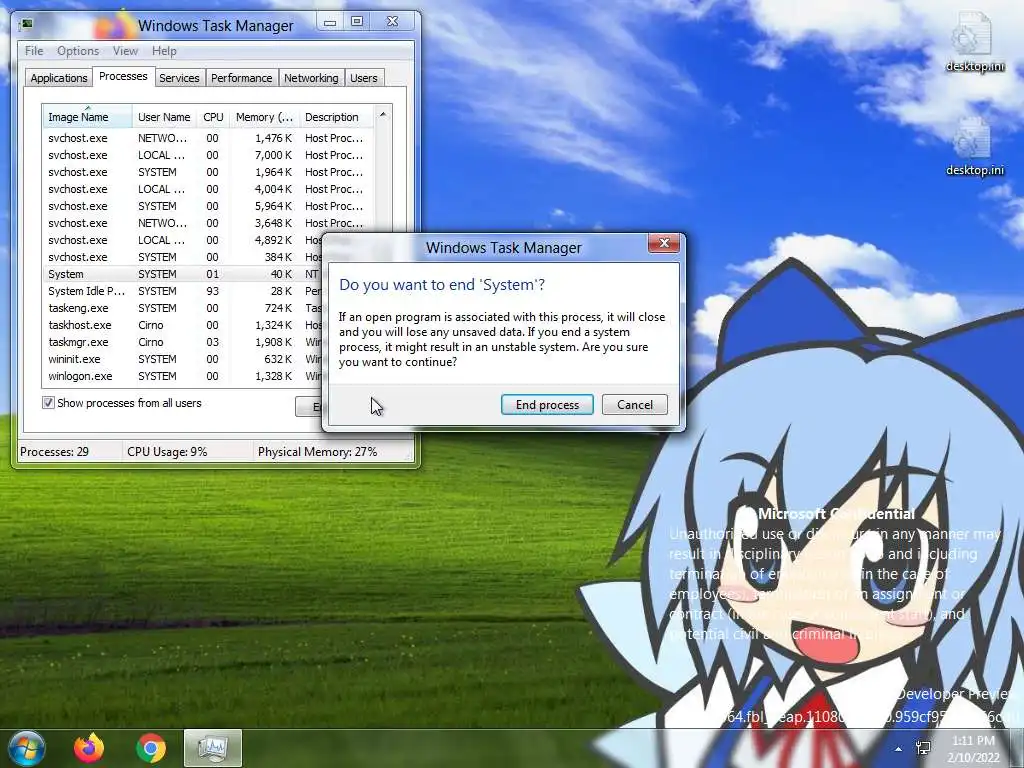The image size is (1024, 768).
Task: Select svchost.exe row with 7,000 K memory
Action: 208,155
